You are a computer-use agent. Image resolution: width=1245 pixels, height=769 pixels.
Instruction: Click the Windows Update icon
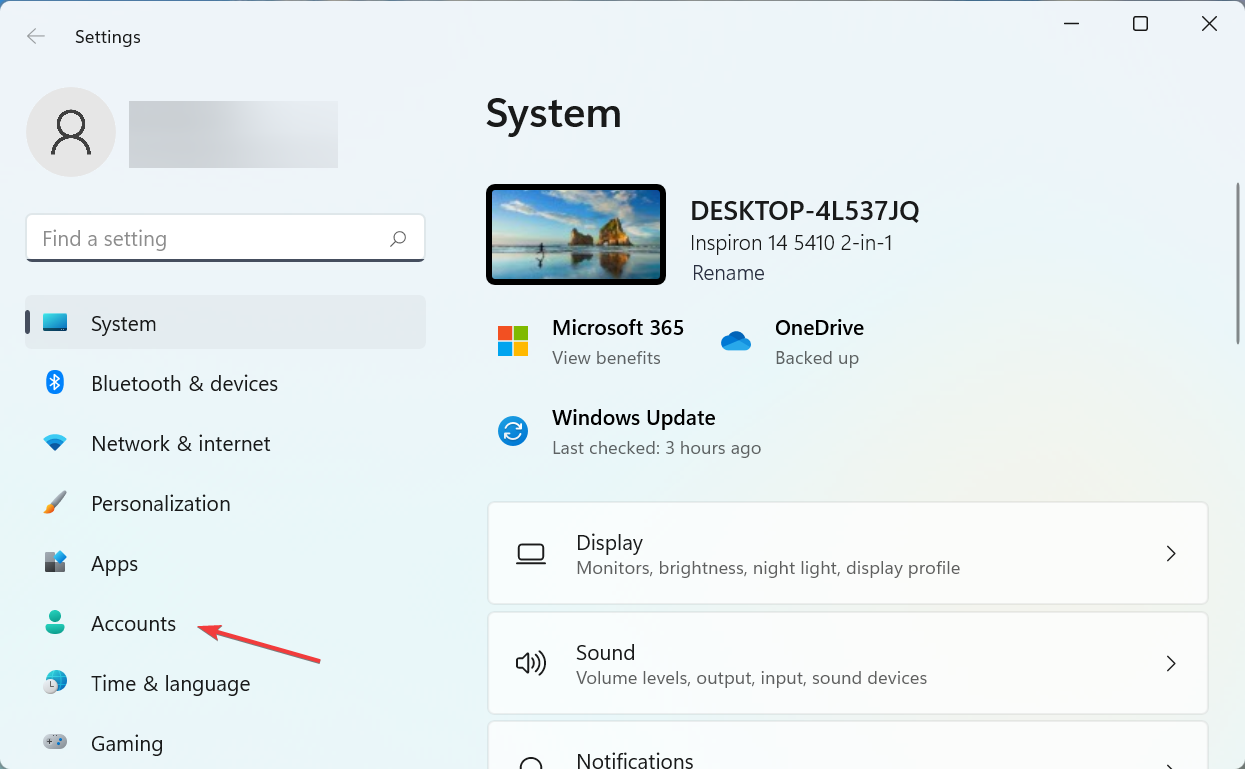tap(513, 431)
